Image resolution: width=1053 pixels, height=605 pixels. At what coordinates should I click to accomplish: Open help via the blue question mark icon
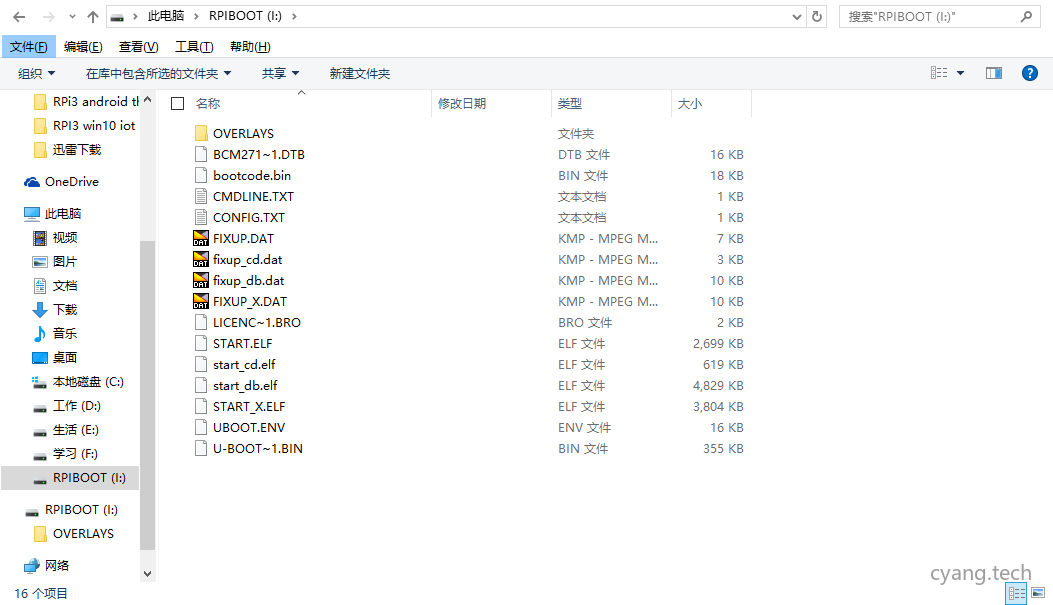(x=1032, y=72)
